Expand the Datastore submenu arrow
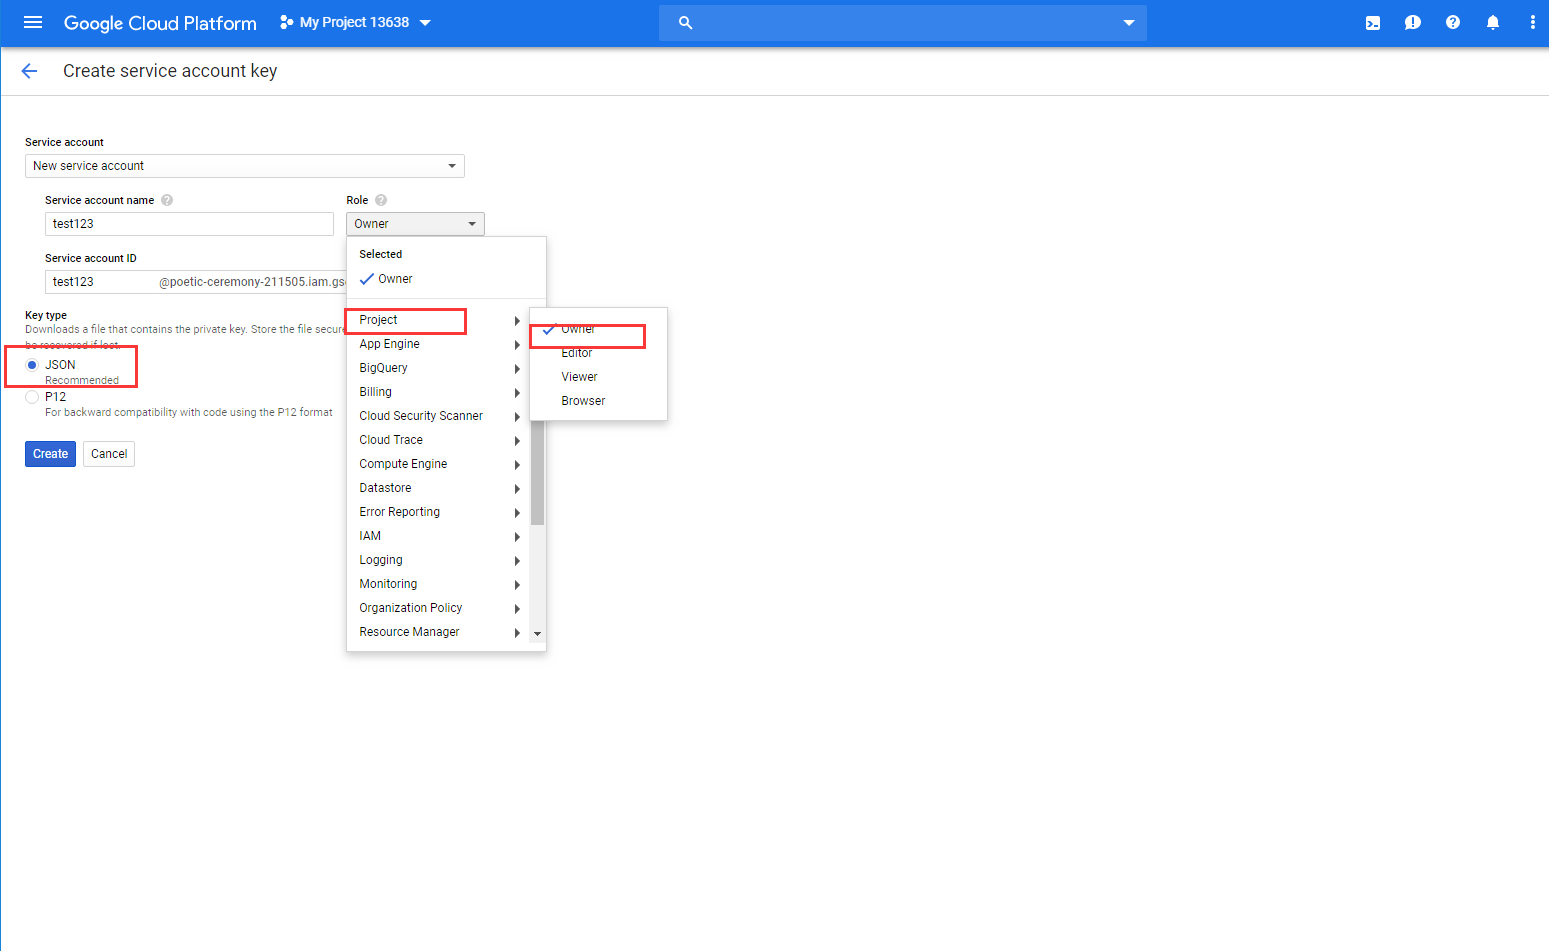This screenshot has width=1549, height=951. (x=517, y=489)
